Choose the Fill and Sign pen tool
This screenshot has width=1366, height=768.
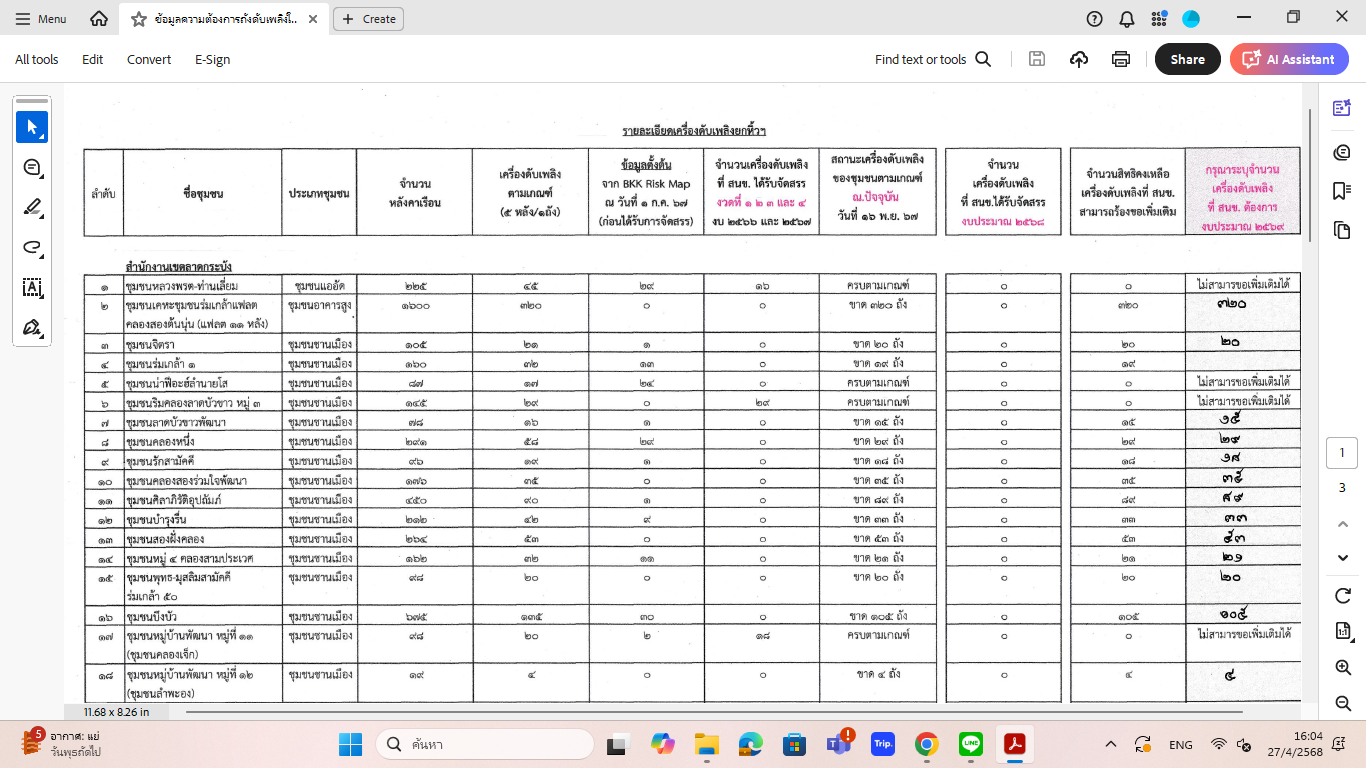(32, 327)
